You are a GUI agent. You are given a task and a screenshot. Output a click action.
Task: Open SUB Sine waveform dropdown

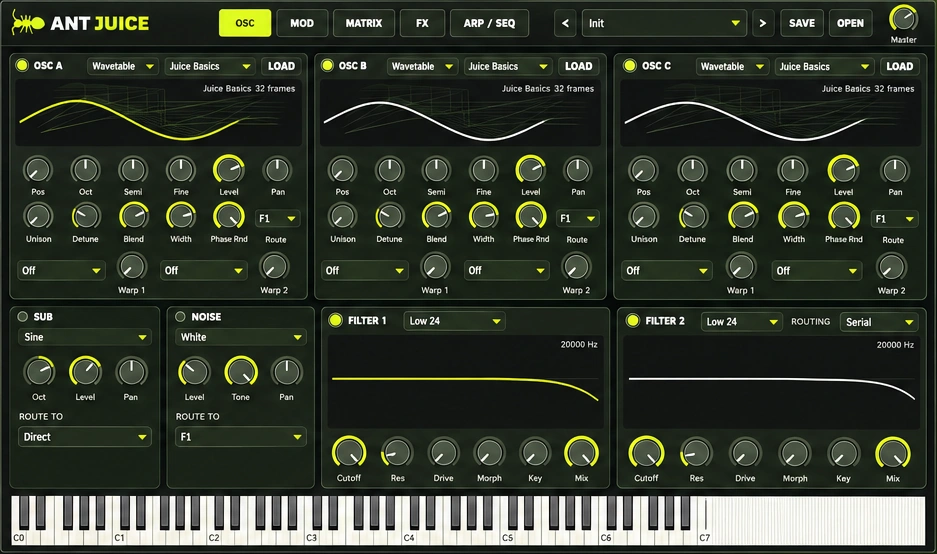(84, 337)
